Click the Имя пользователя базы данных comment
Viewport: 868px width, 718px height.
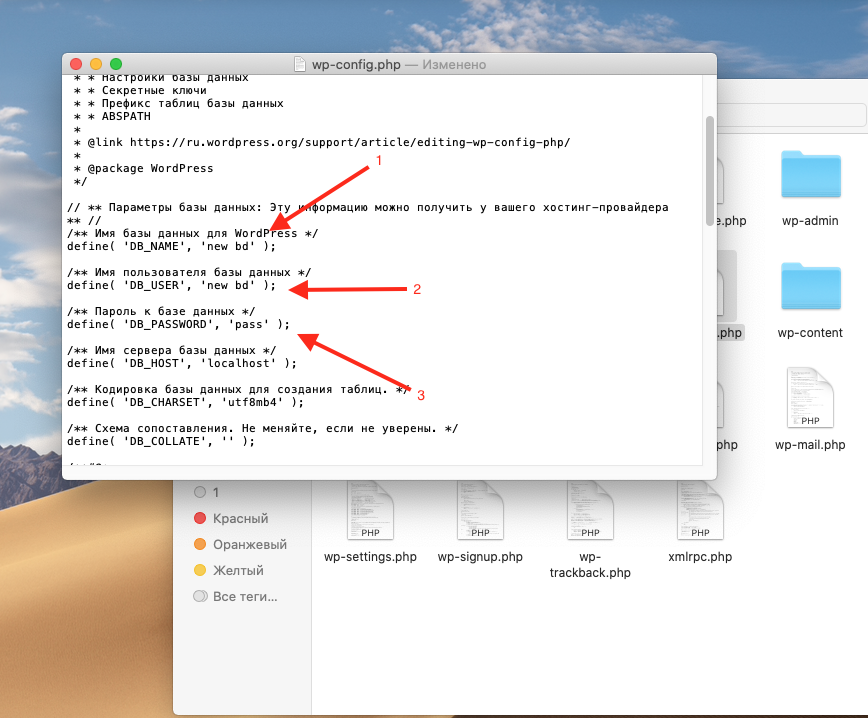(189, 272)
